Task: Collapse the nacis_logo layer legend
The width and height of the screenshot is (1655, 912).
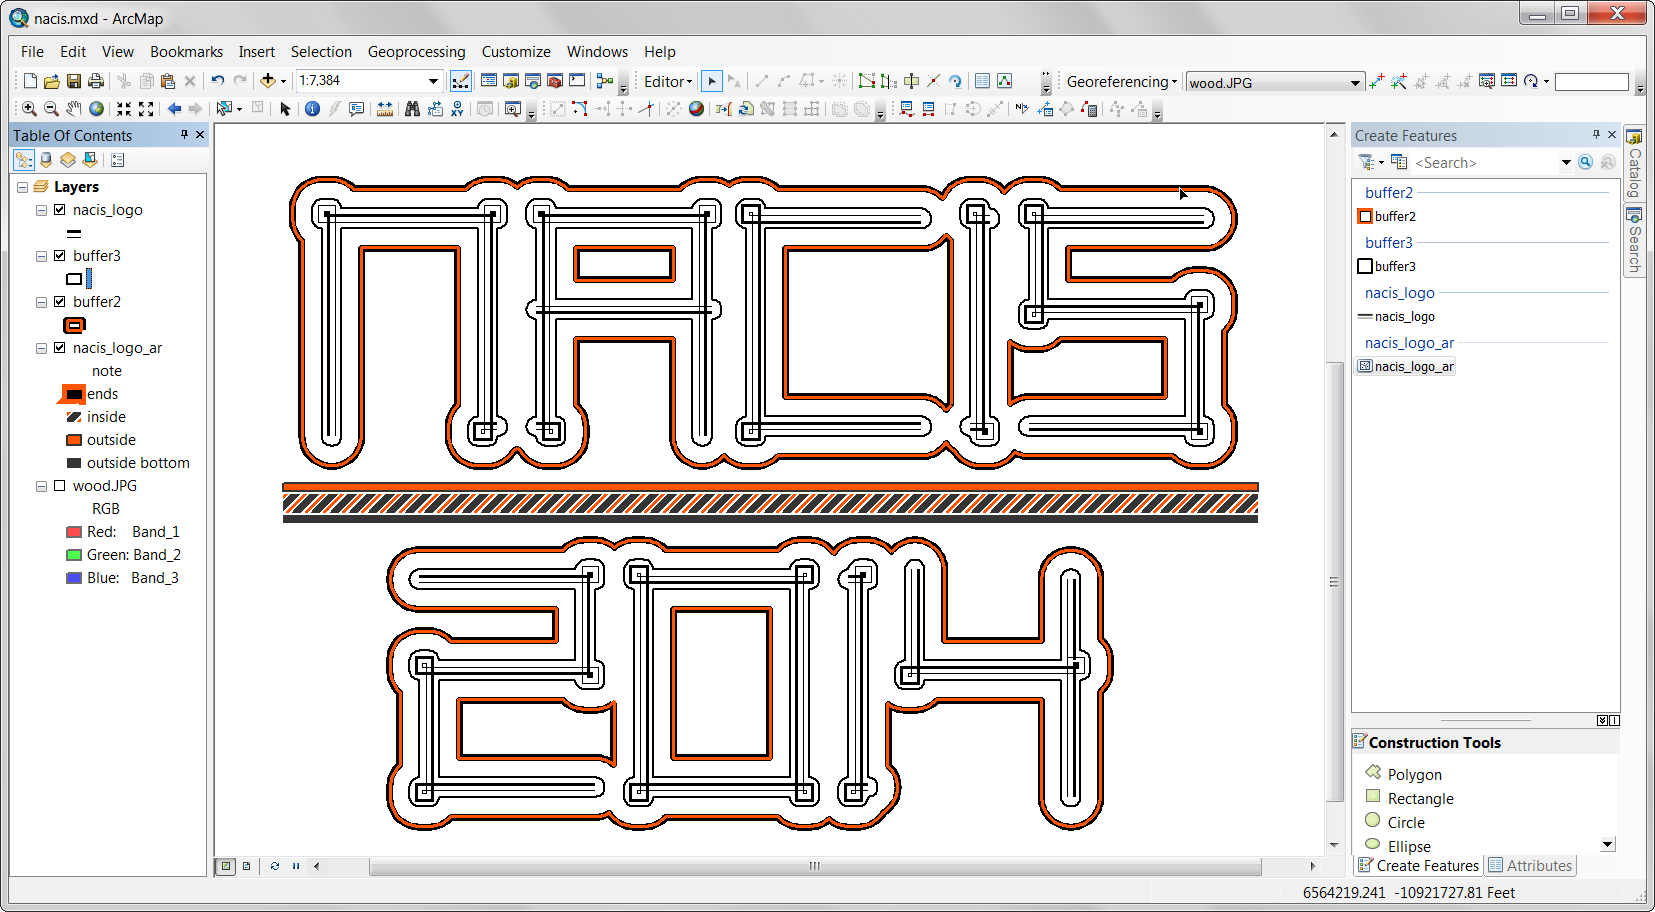Action: 41,210
